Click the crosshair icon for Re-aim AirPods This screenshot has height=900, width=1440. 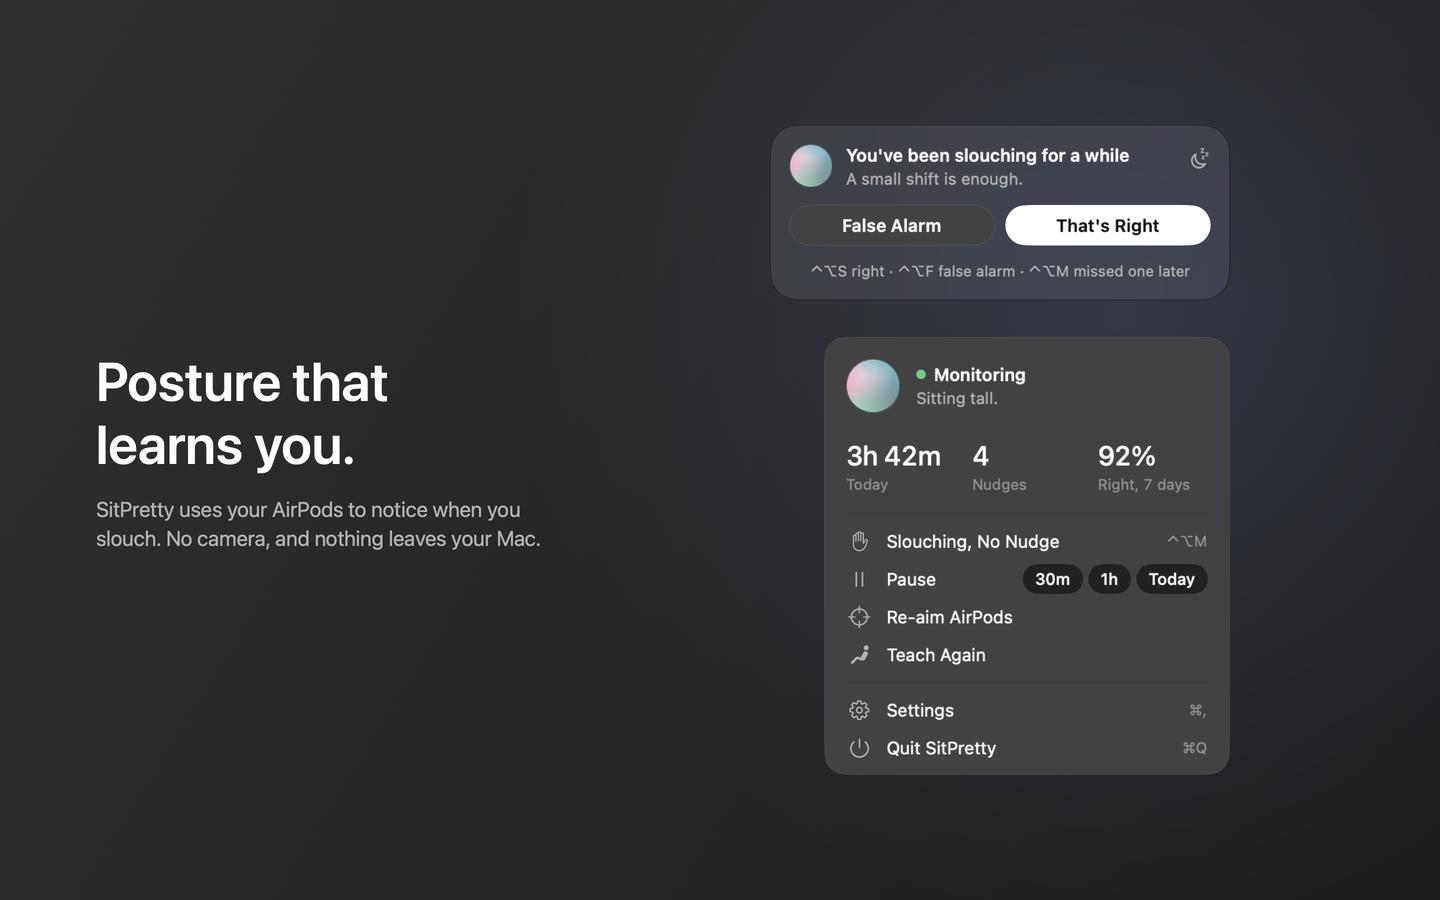pyautogui.click(x=859, y=617)
